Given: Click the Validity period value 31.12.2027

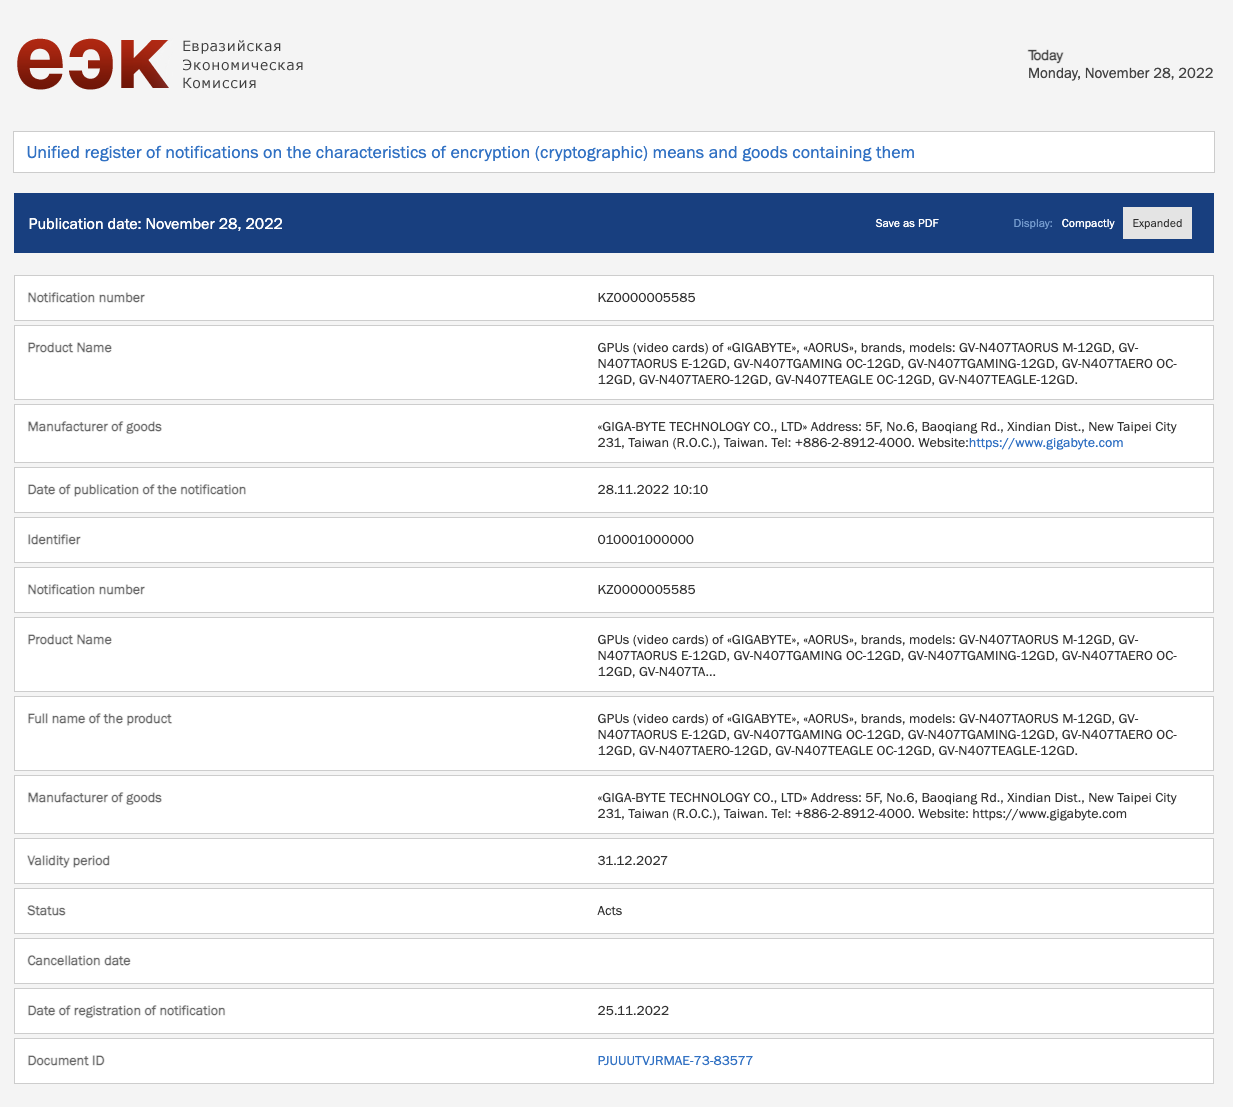Looking at the screenshot, I should (632, 861).
